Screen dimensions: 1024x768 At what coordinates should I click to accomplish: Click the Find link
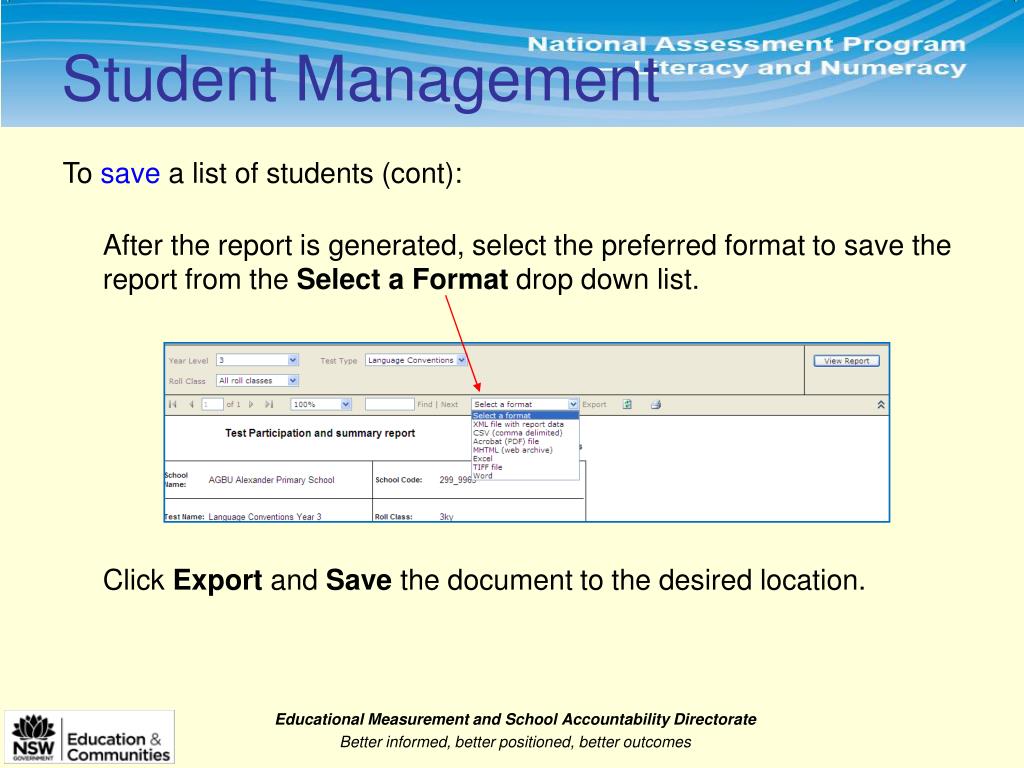424,404
